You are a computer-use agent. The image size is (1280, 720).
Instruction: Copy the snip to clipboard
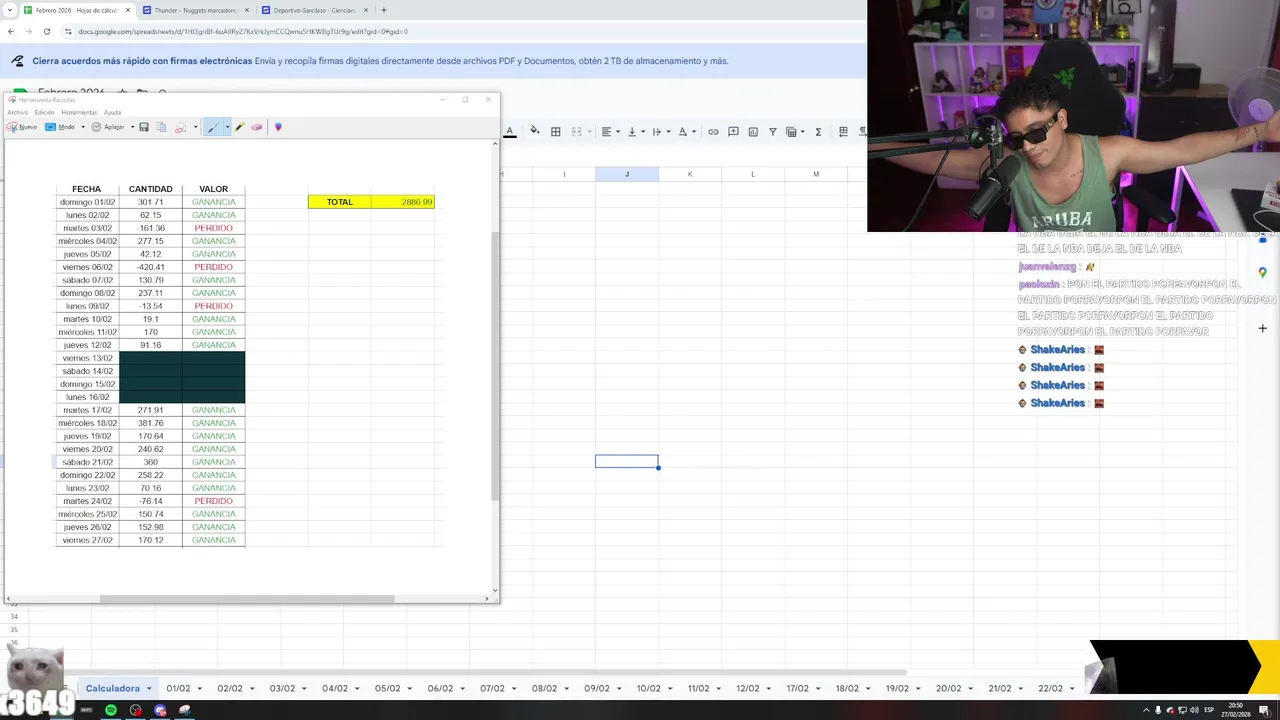click(x=161, y=127)
